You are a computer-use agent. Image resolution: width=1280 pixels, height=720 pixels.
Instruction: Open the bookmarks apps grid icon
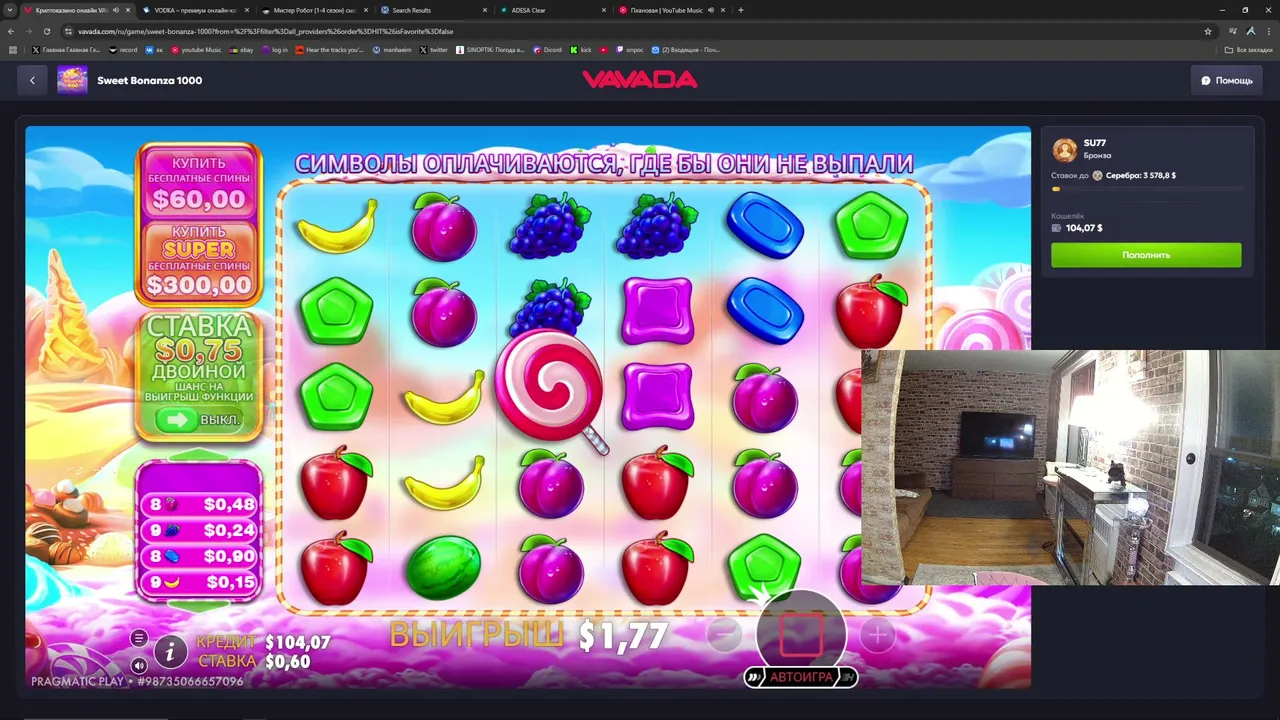tap(12, 50)
